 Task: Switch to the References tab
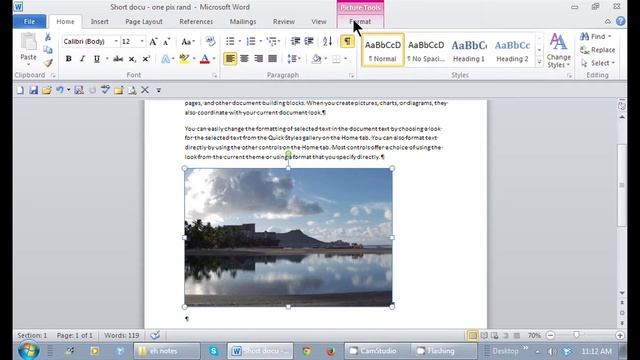coord(196,22)
